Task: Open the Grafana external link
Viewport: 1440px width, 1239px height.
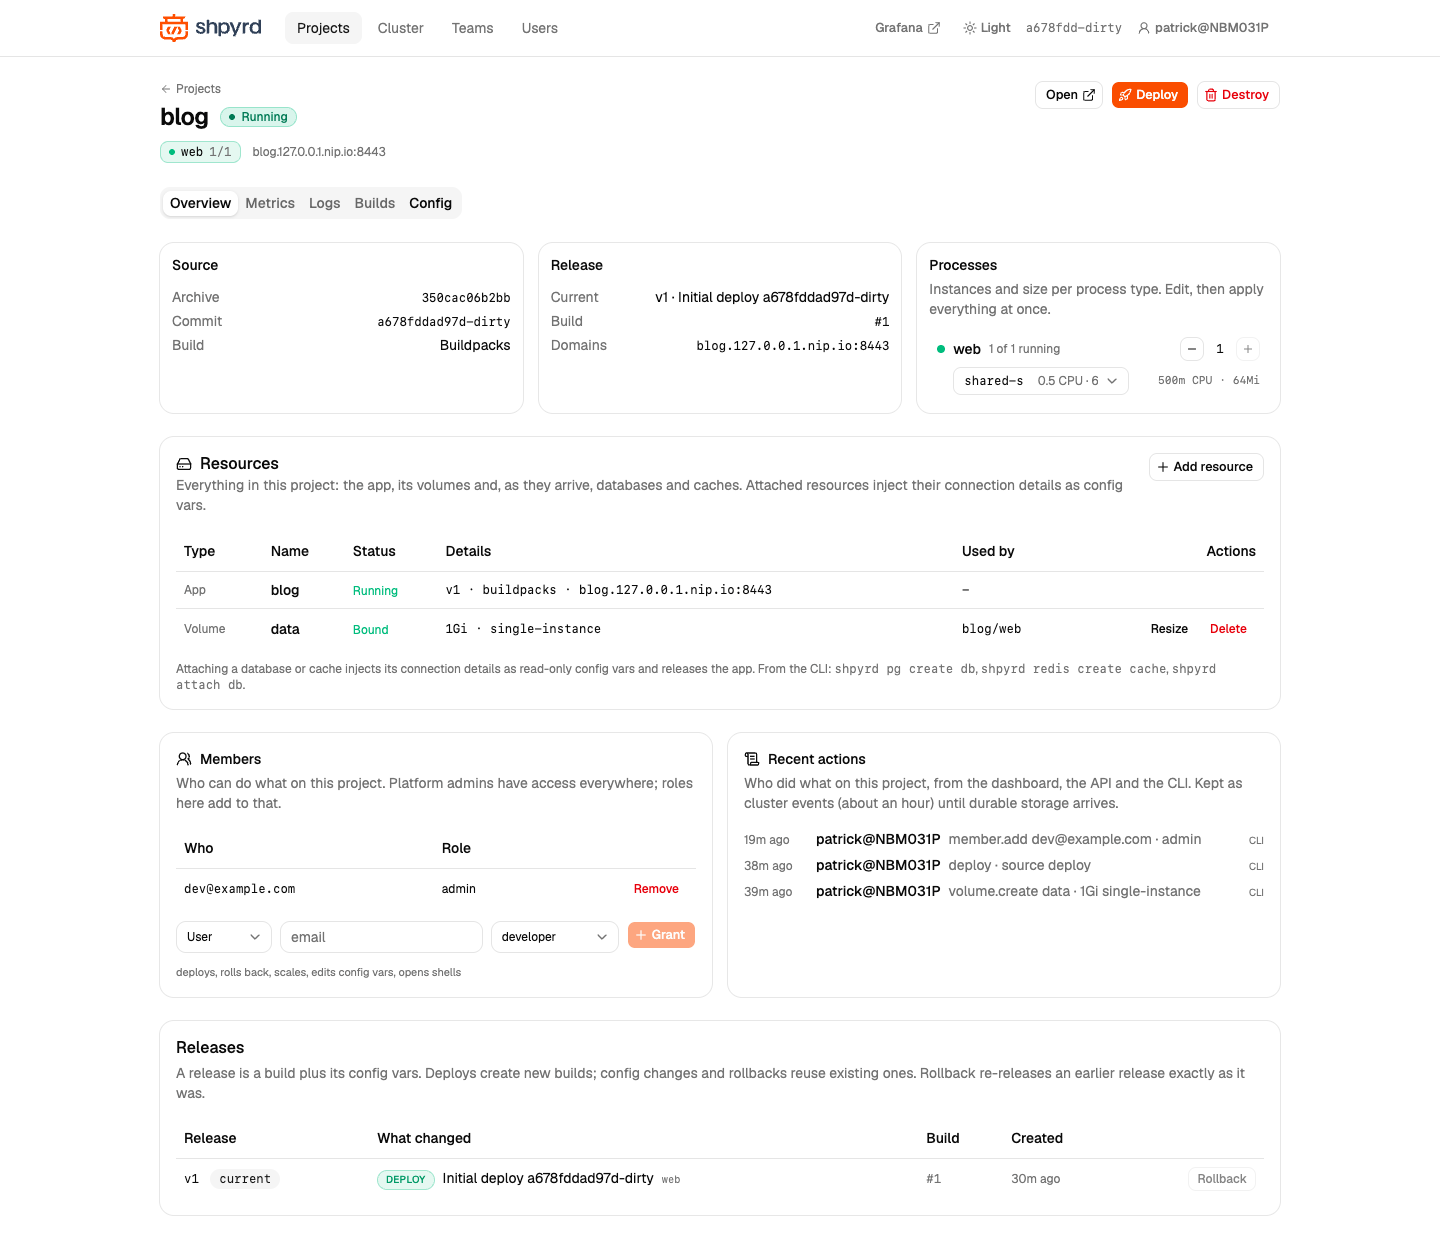Action: (x=907, y=28)
